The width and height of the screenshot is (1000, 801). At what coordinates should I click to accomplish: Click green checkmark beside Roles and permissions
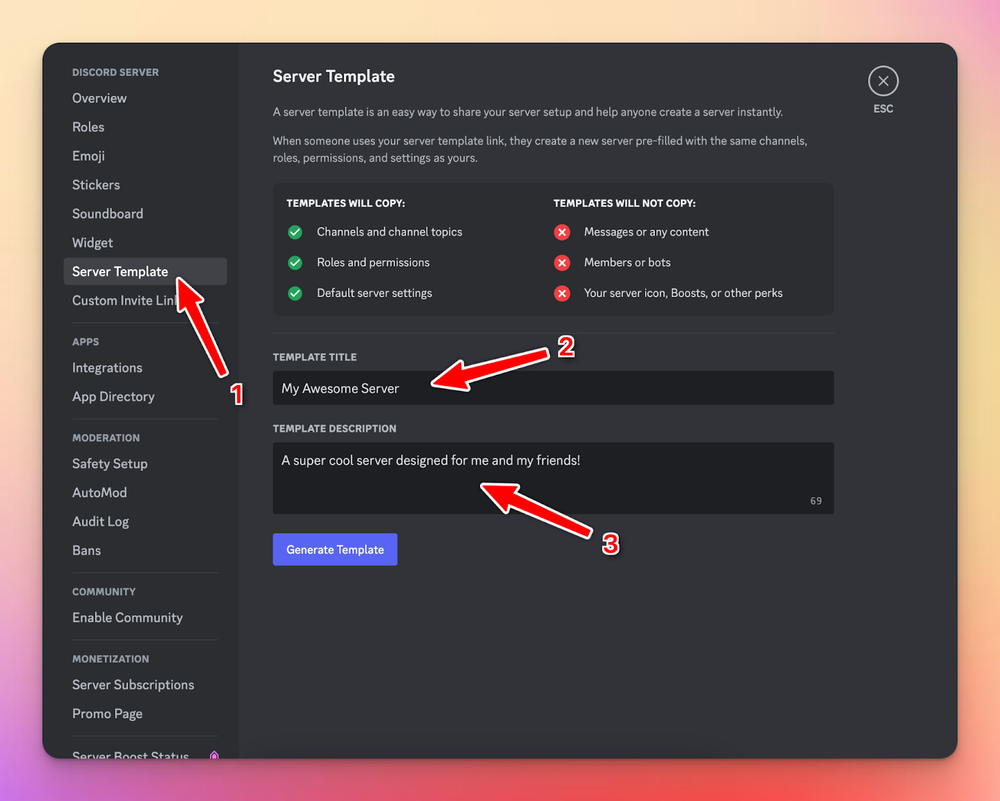click(x=295, y=263)
